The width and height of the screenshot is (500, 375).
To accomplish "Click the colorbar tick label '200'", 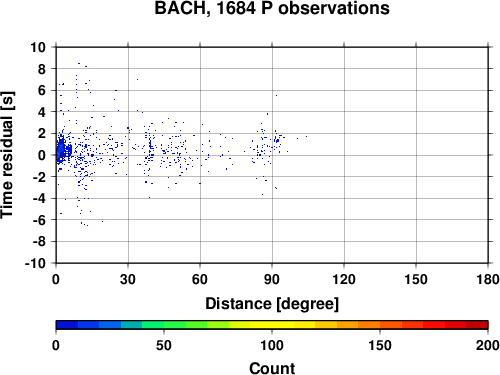I will [487, 345].
